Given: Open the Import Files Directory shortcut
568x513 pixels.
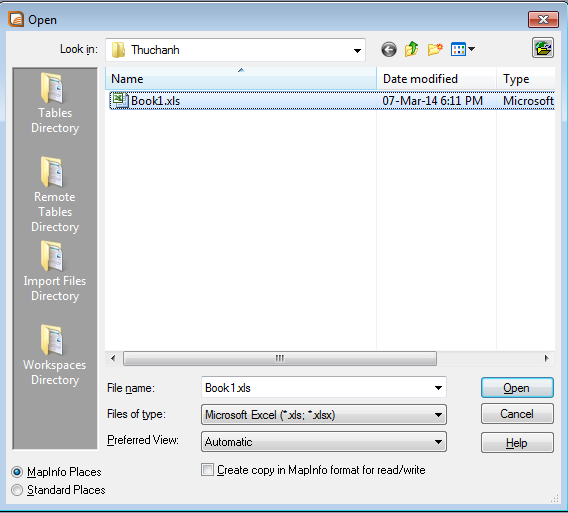Looking at the screenshot, I should [x=55, y=271].
